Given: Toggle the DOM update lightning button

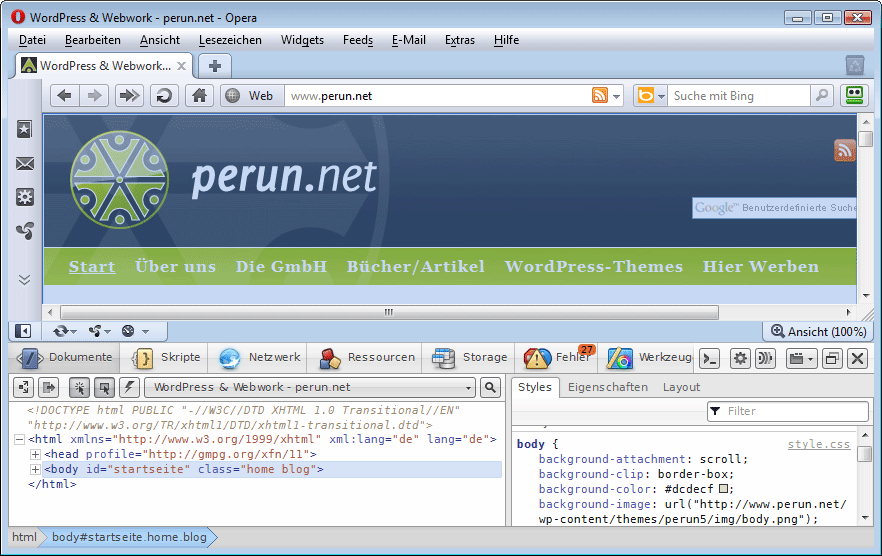Looking at the screenshot, I should pos(129,387).
